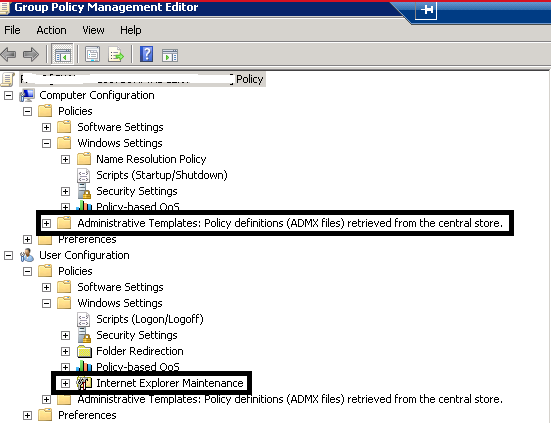551x423 pixels.
Task: Click the Back arrow toolbar icon
Action: pyautogui.click(x=8, y=55)
